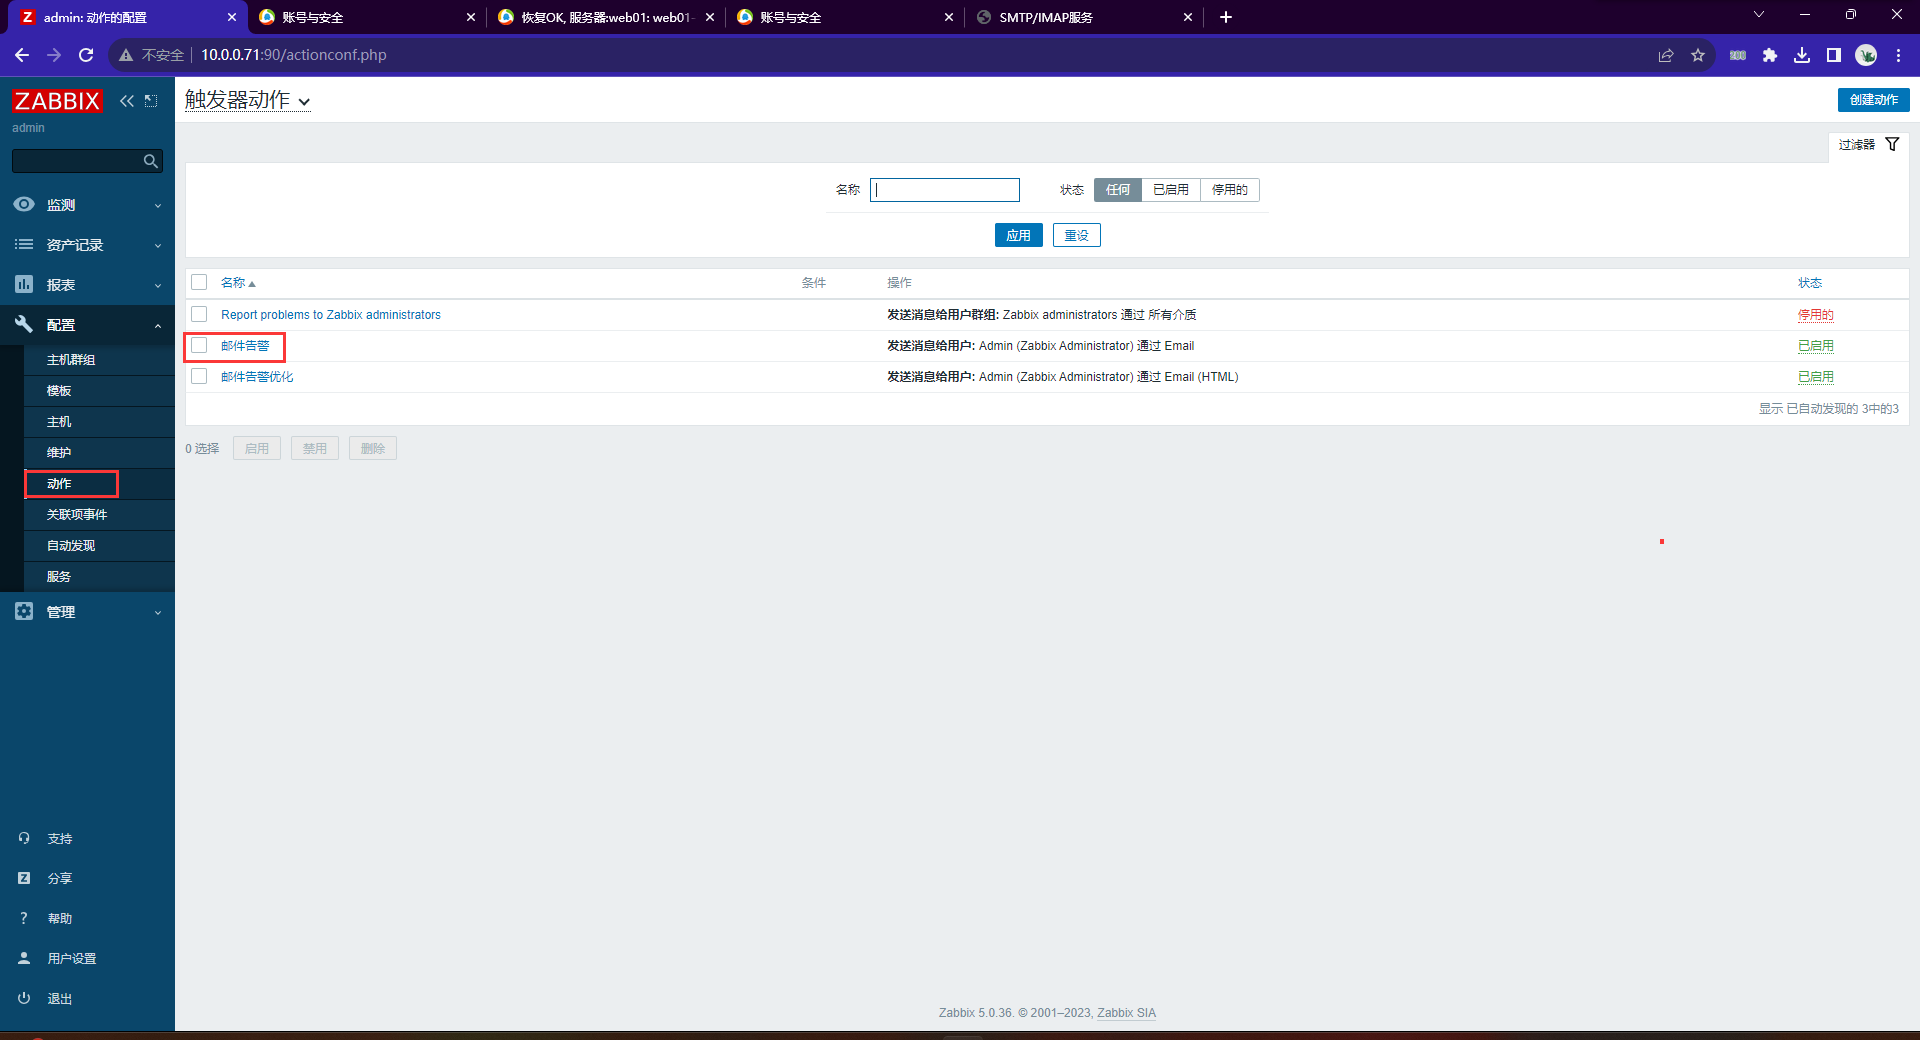This screenshot has width=1920, height=1040.
Task: Open the 触发器动作 dropdown title
Action: point(247,100)
